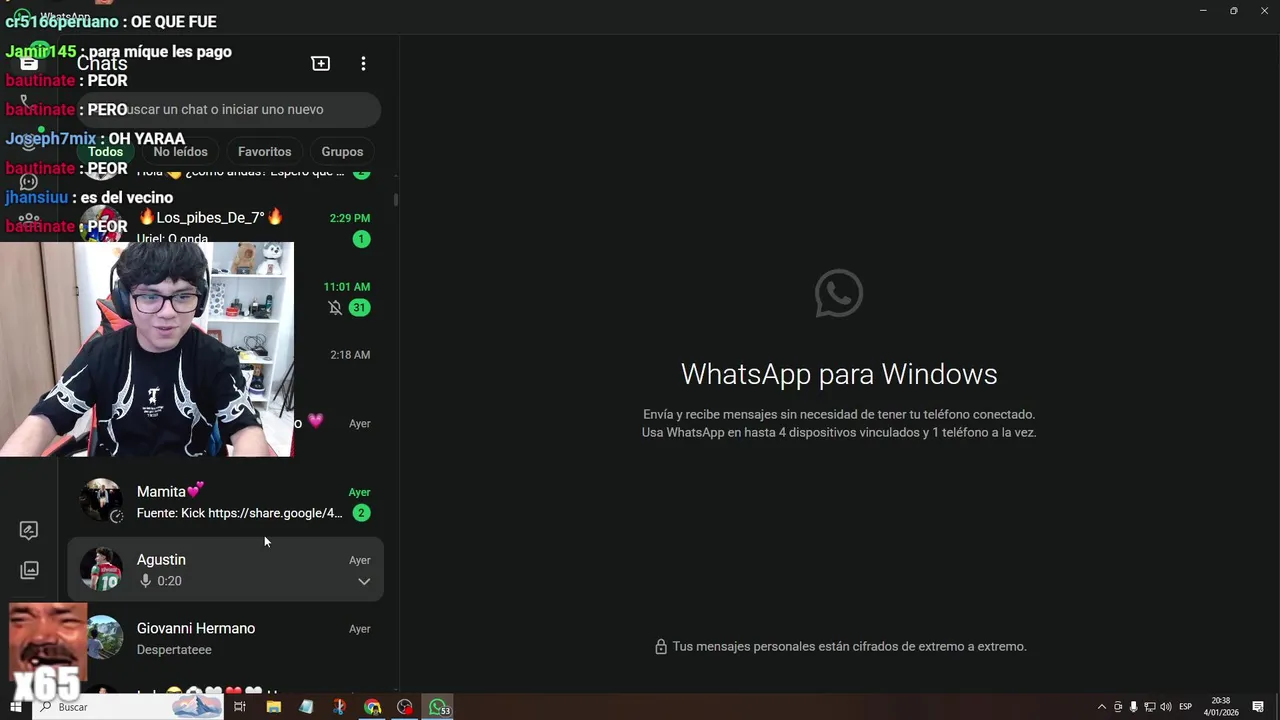Click Agustin's profile picture

[x=101, y=569]
